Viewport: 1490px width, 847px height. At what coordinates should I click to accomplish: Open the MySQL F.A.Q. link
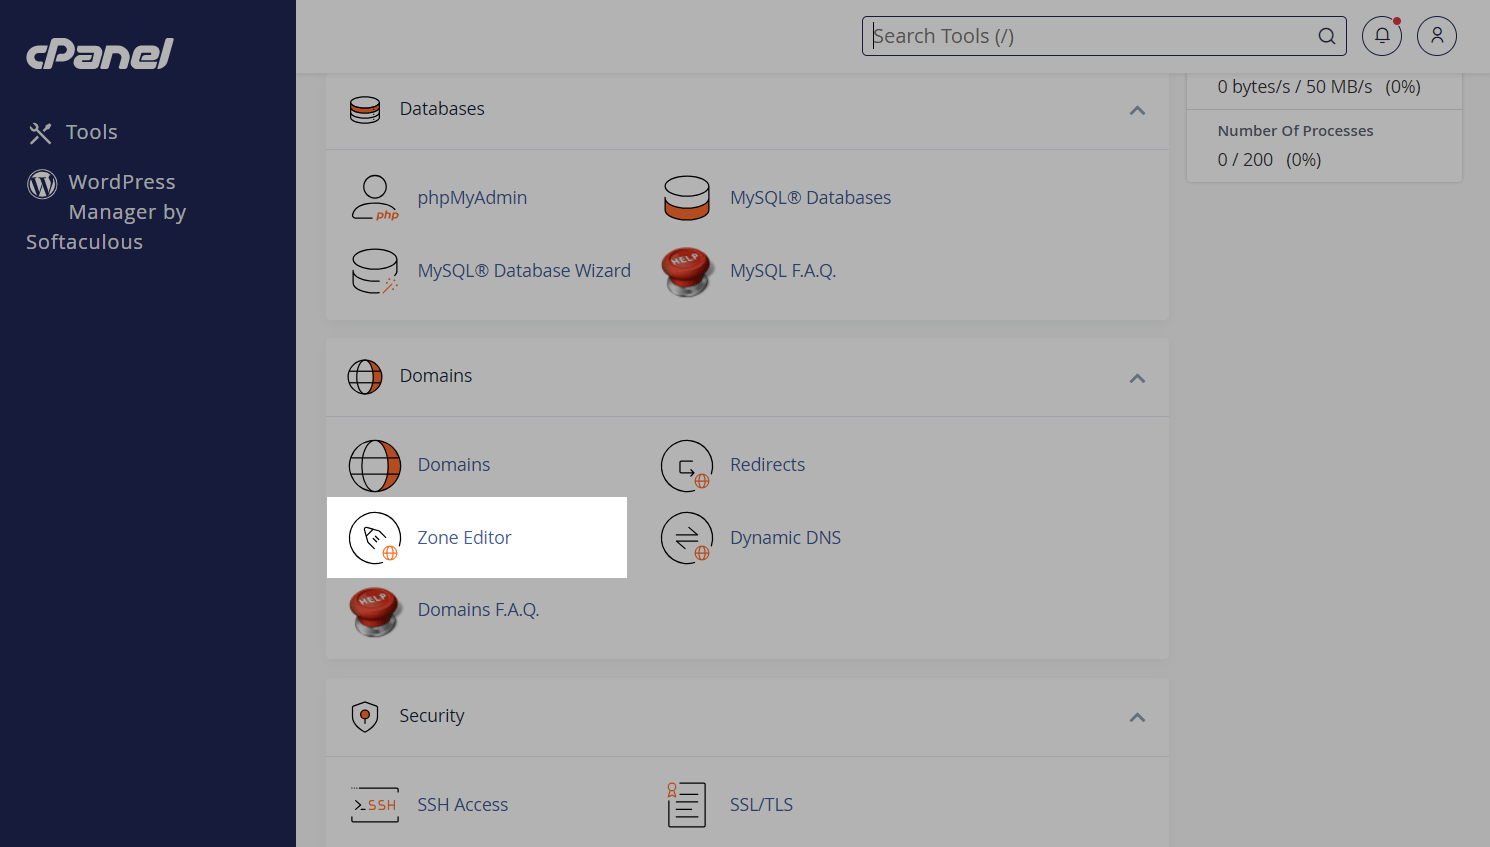(783, 270)
